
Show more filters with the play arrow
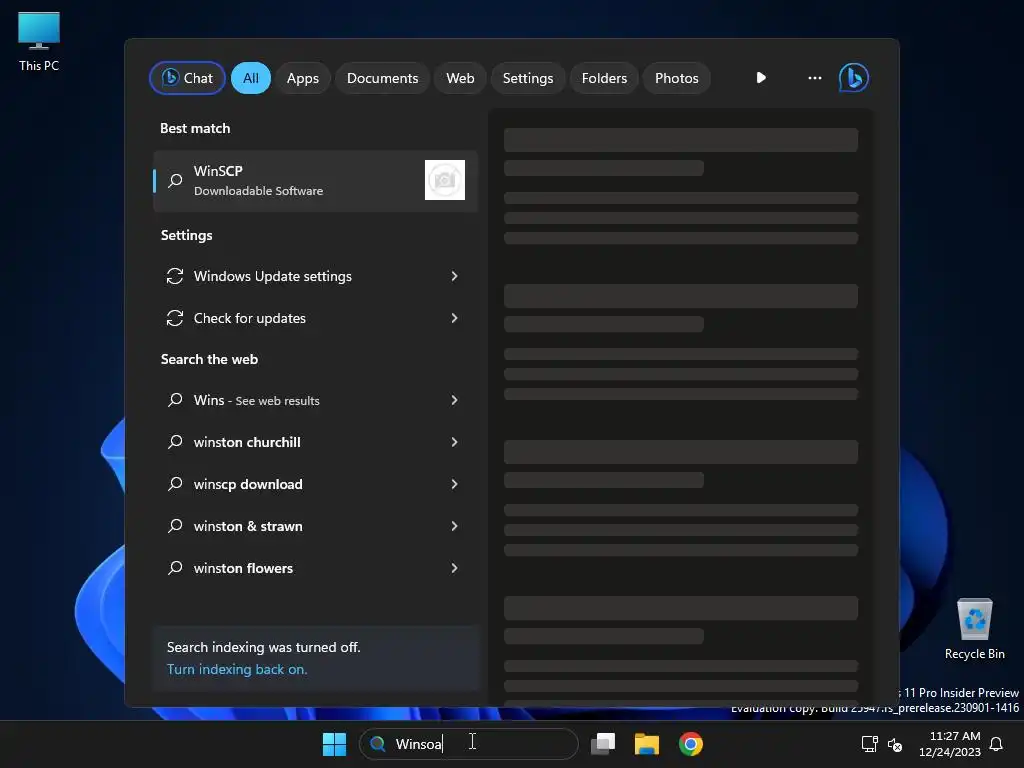(761, 78)
